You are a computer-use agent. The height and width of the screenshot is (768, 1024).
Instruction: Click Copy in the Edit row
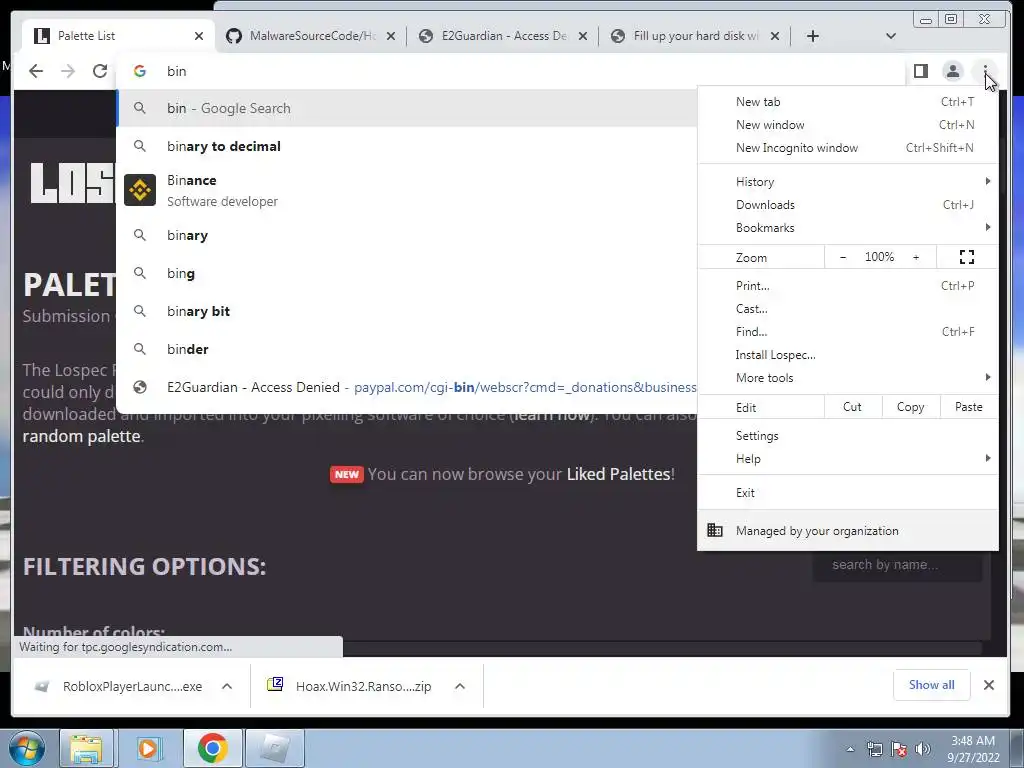click(910, 407)
